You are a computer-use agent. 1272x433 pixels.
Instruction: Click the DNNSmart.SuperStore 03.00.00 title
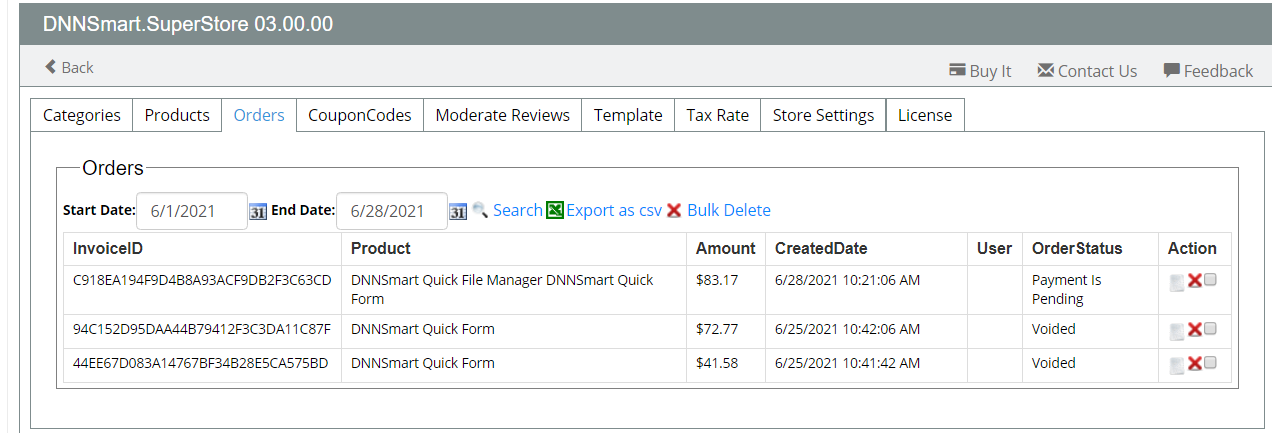(x=188, y=24)
